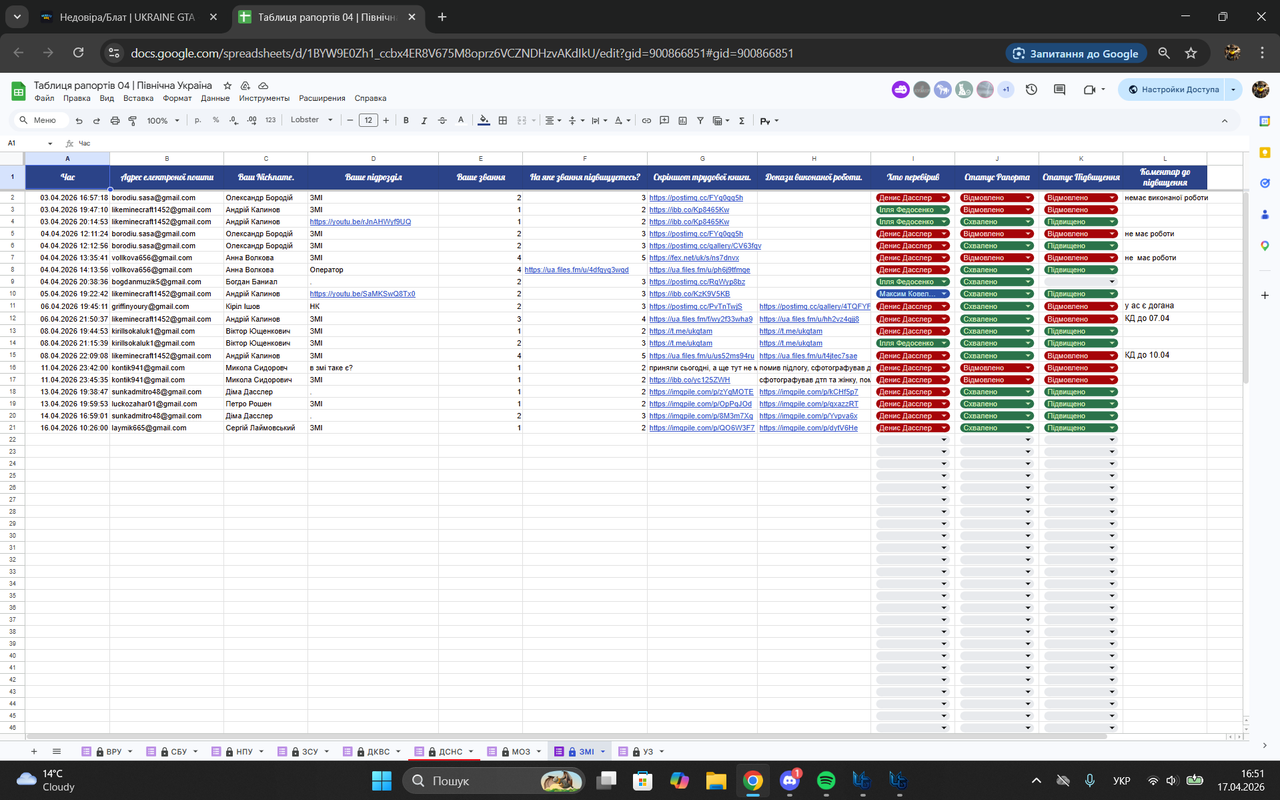Open text wrapping dropdown
The height and width of the screenshot is (800, 1280).
[x=598, y=120]
